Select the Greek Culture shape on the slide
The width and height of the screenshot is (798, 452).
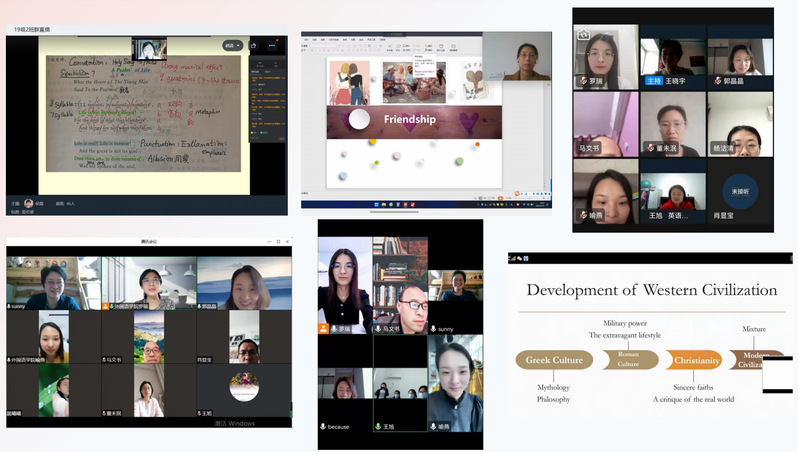553,361
